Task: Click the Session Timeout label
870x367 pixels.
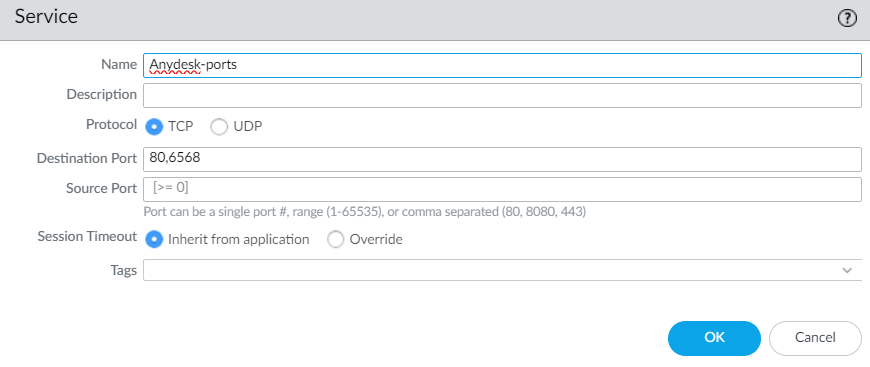Action: pos(87,237)
